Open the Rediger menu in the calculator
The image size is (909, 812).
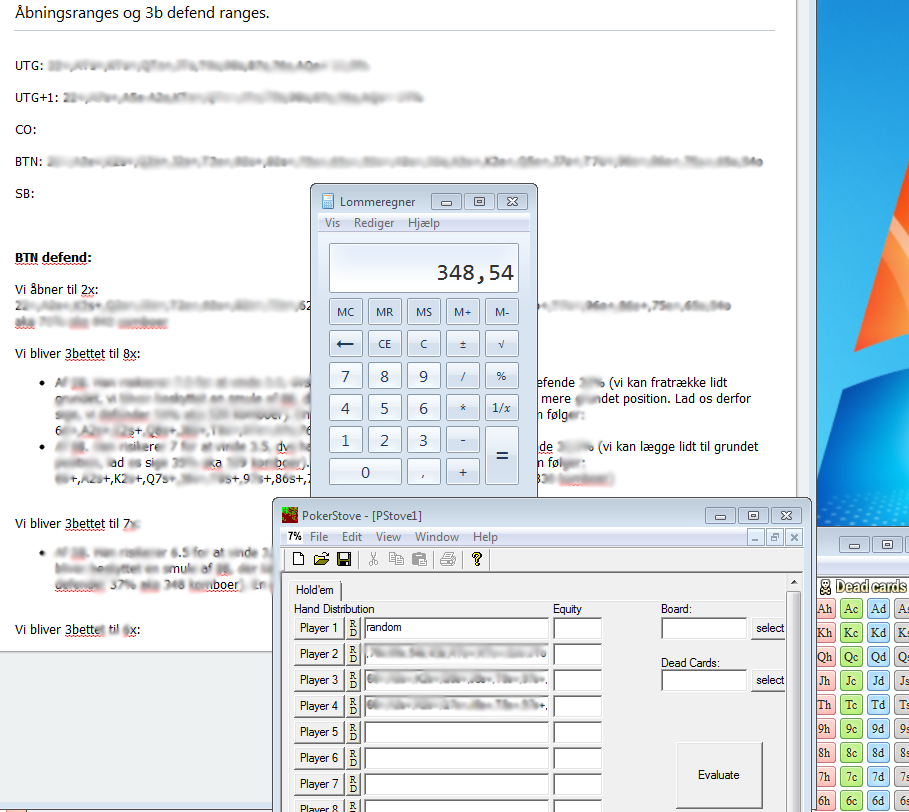374,223
